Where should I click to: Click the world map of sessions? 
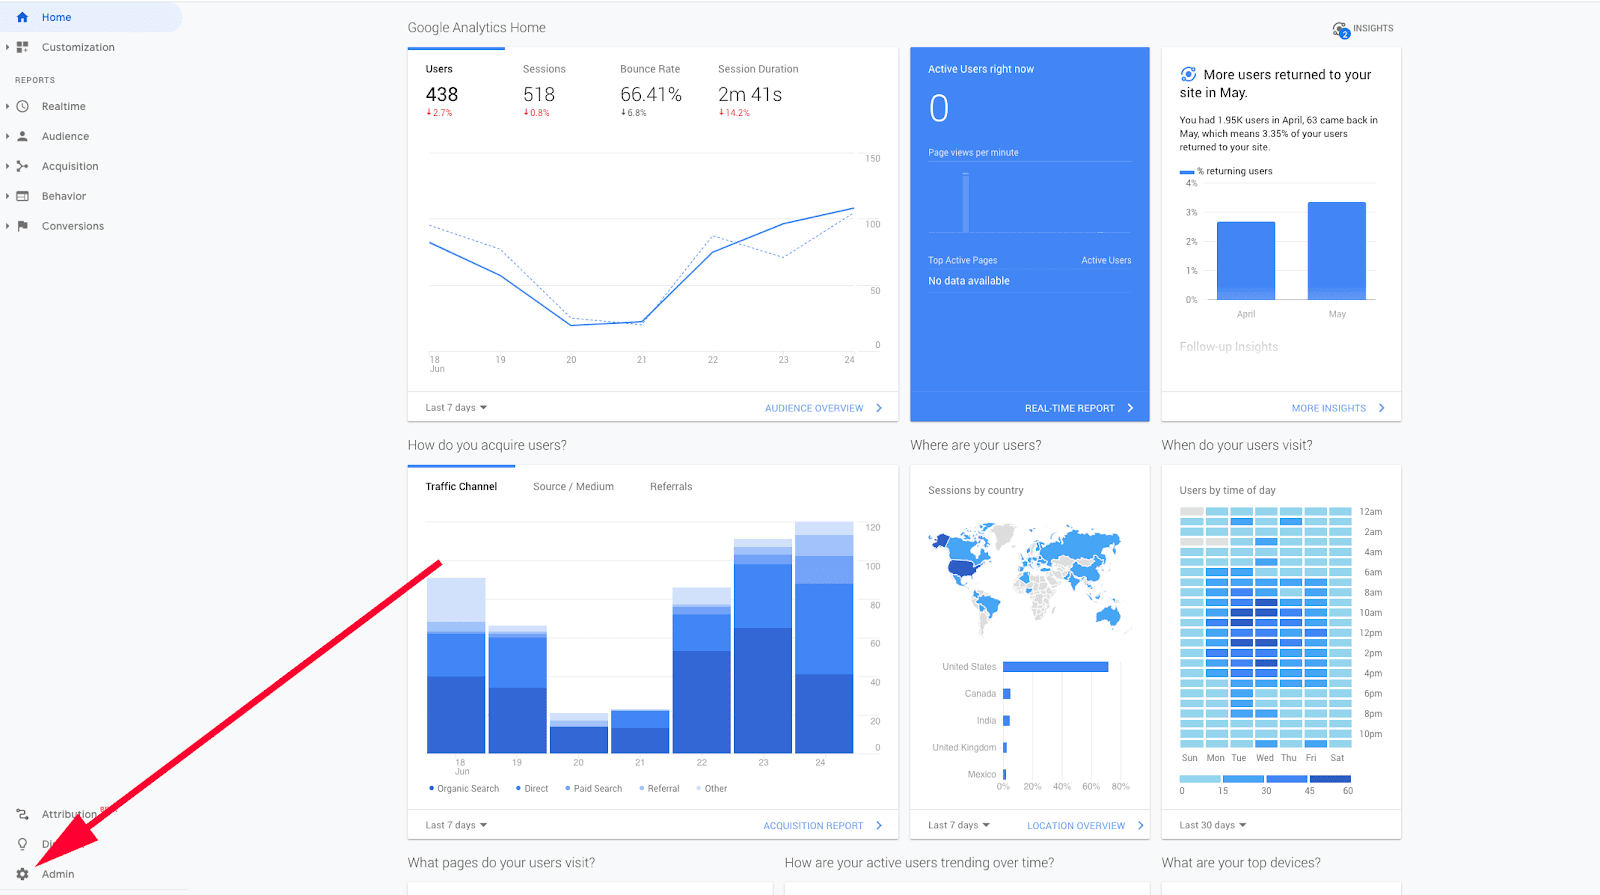[x=1026, y=577]
